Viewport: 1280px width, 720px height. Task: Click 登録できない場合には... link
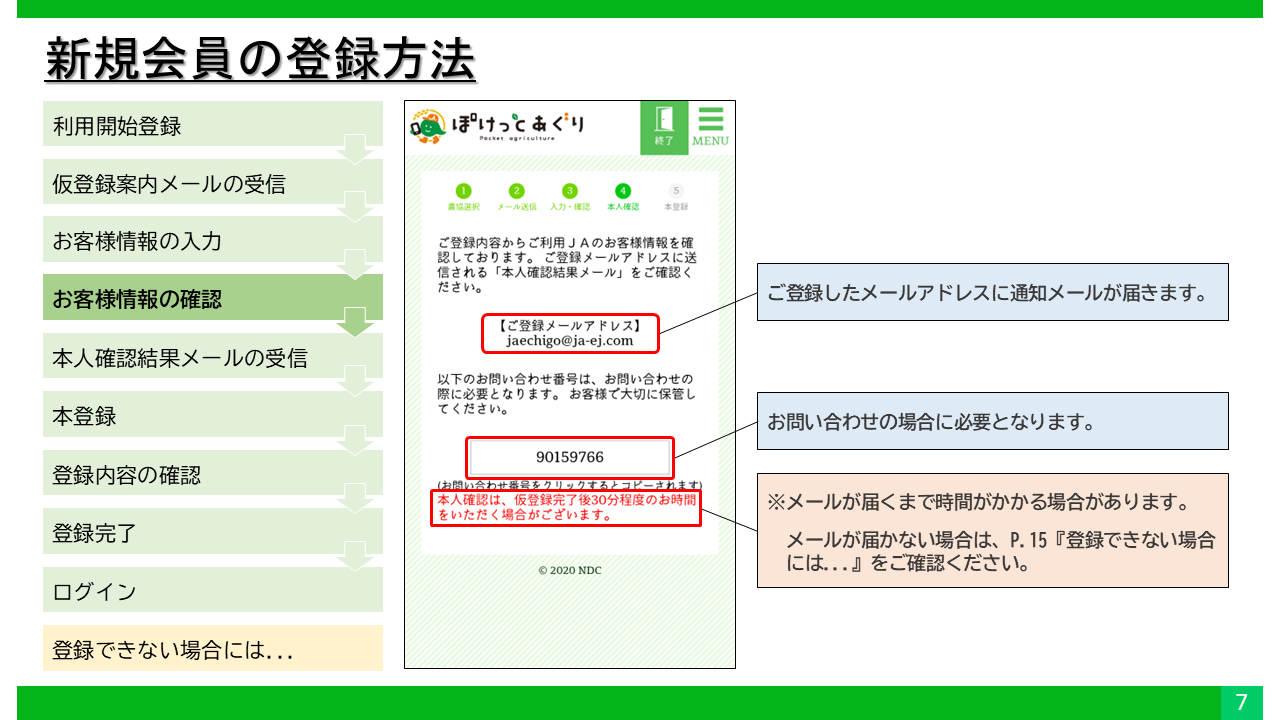[x=212, y=649]
